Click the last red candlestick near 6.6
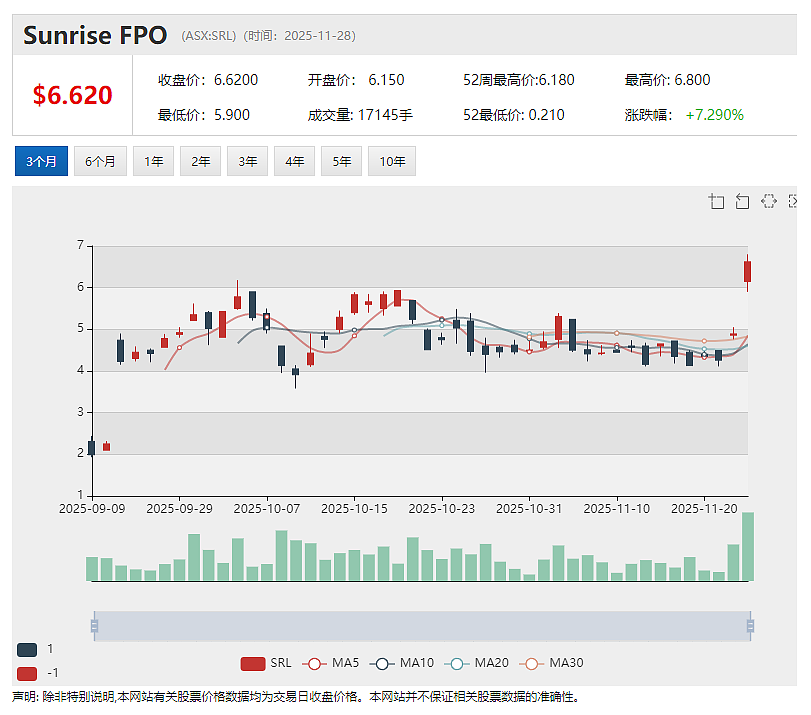This screenshot has width=811, height=715. click(x=747, y=272)
